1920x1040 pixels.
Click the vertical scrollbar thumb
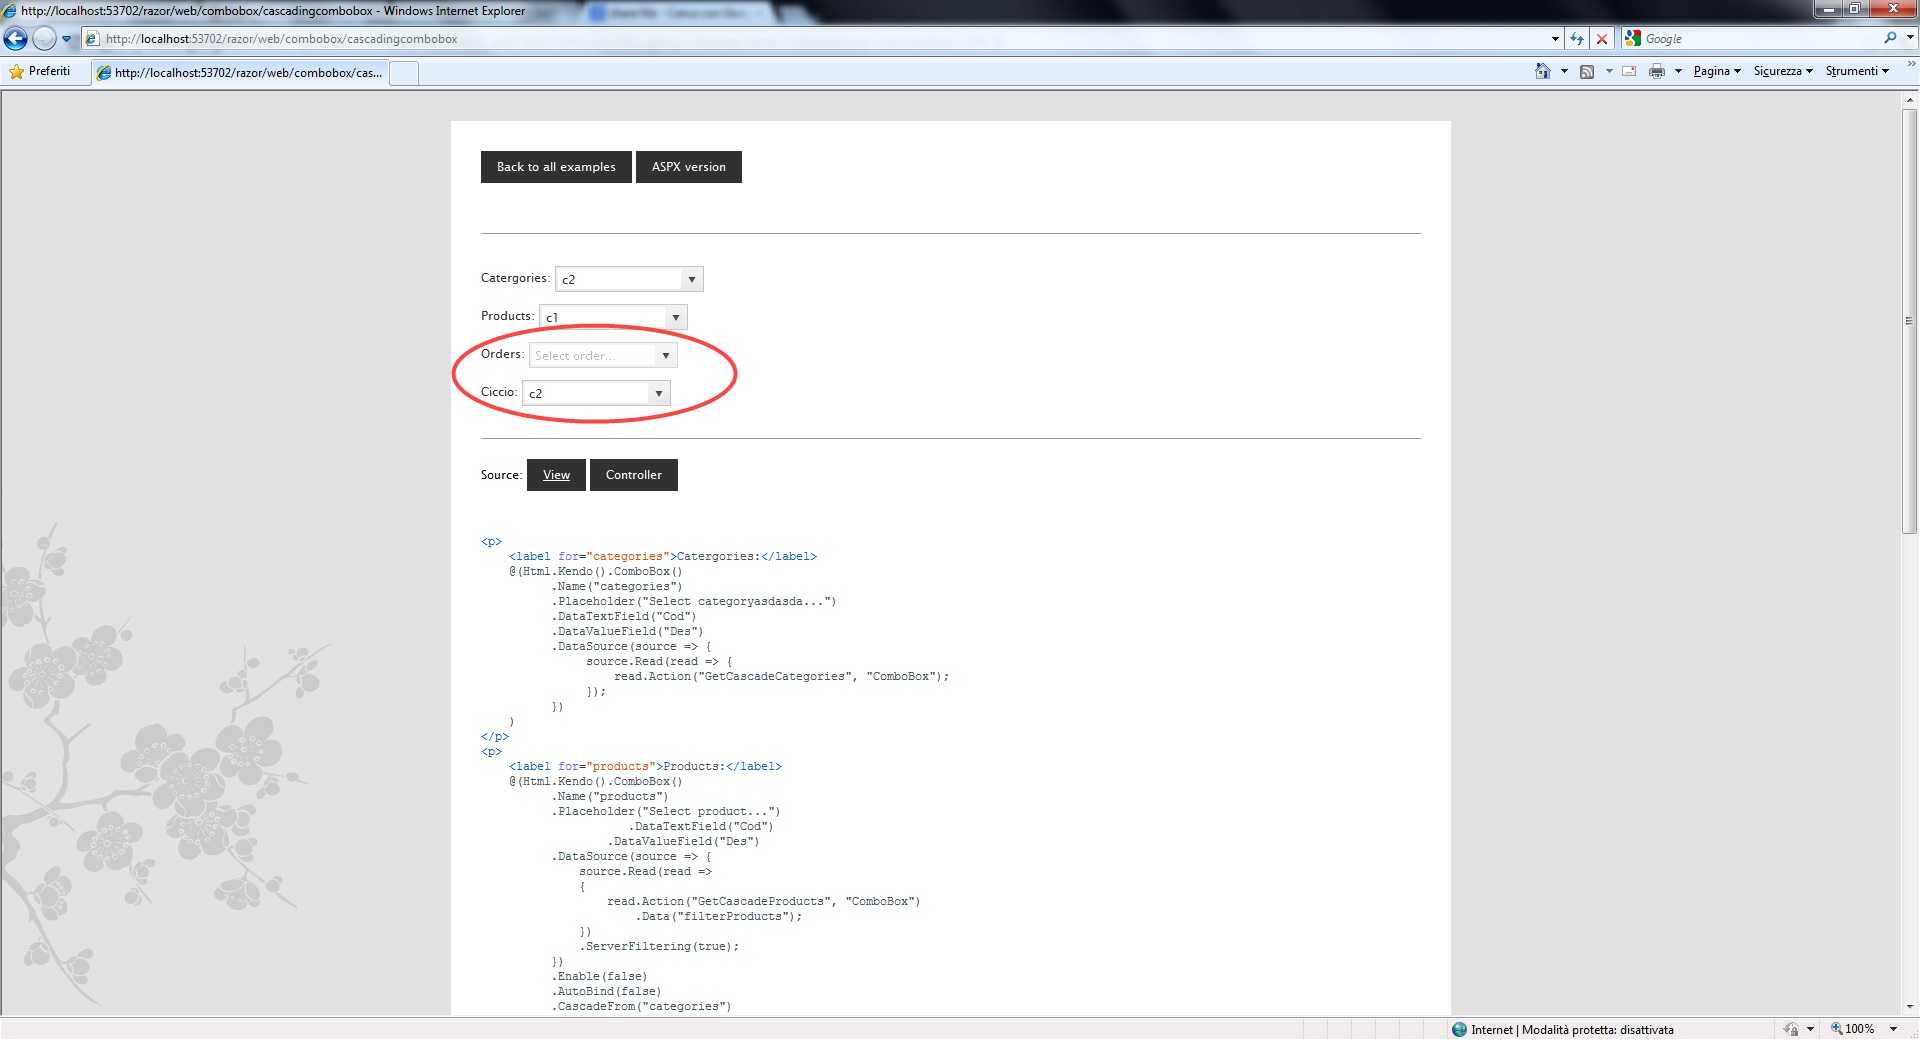pyautogui.click(x=1909, y=321)
